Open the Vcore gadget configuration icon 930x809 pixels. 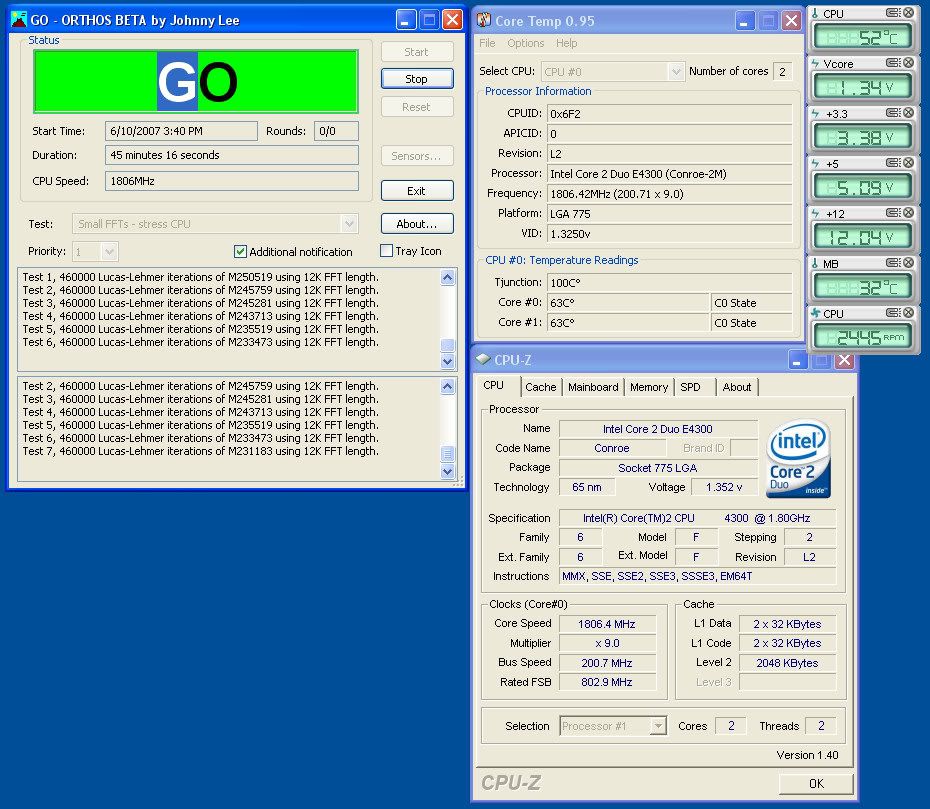pyautogui.click(x=893, y=62)
